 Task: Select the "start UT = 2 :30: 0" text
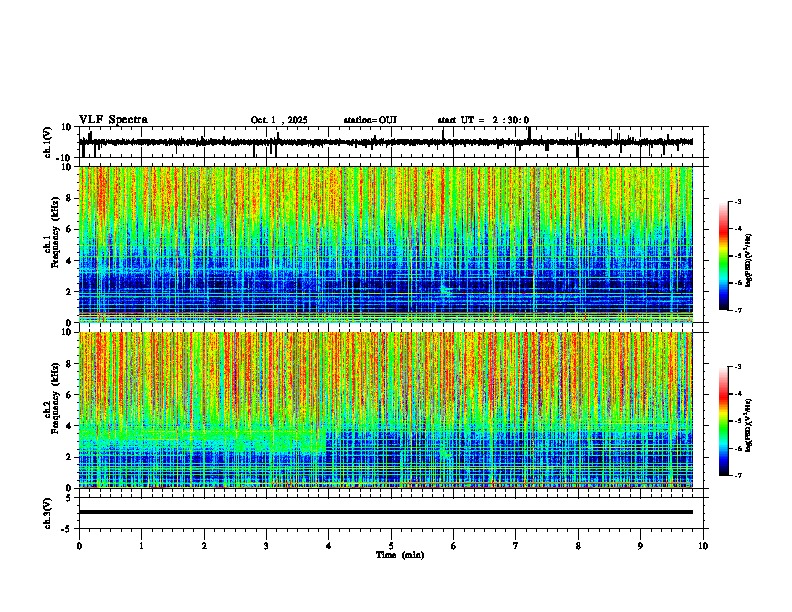(x=483, y=120)
